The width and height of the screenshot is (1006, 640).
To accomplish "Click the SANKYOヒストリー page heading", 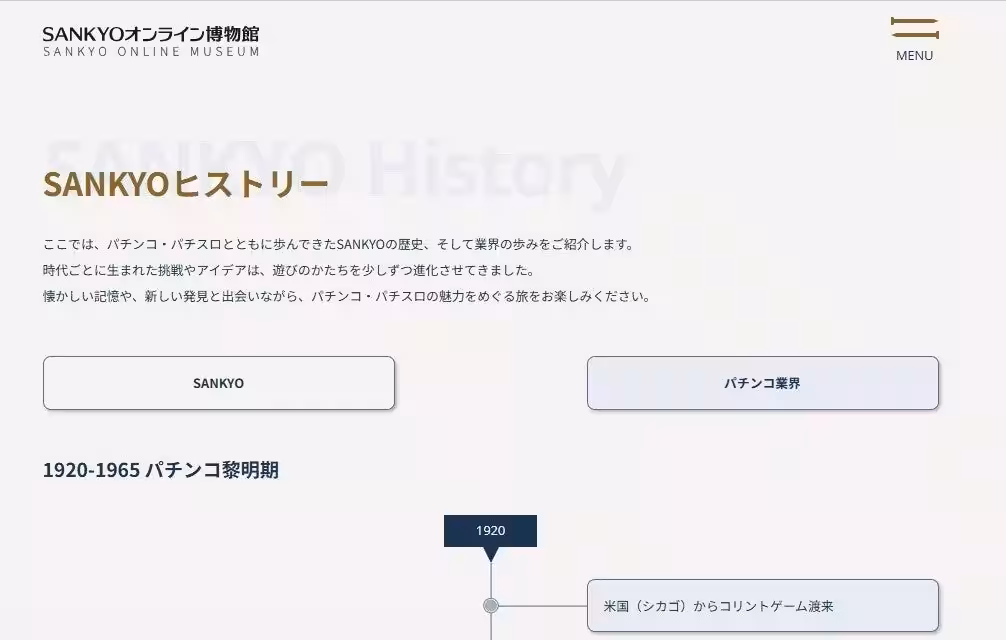I will point(185,184).
